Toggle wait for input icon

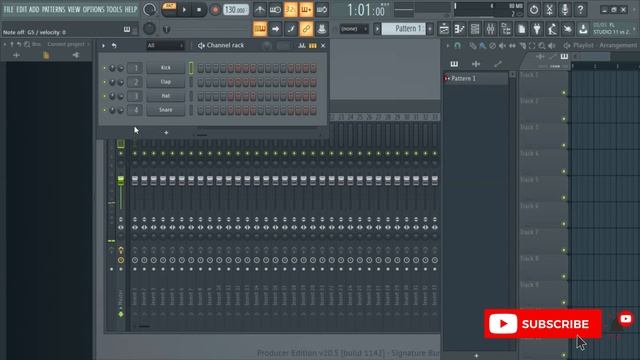pyautogui.click(x=275, y=9)
